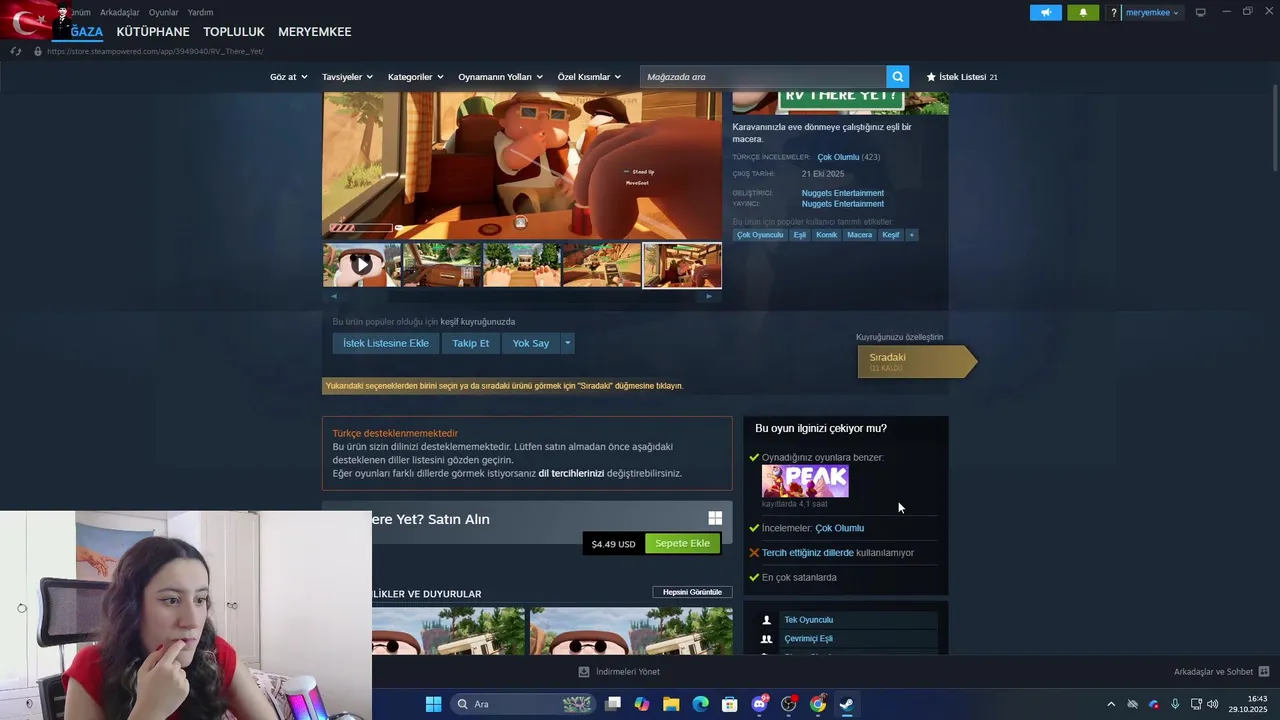Open File Explorer from taskbar

click(x=671, y=704)
